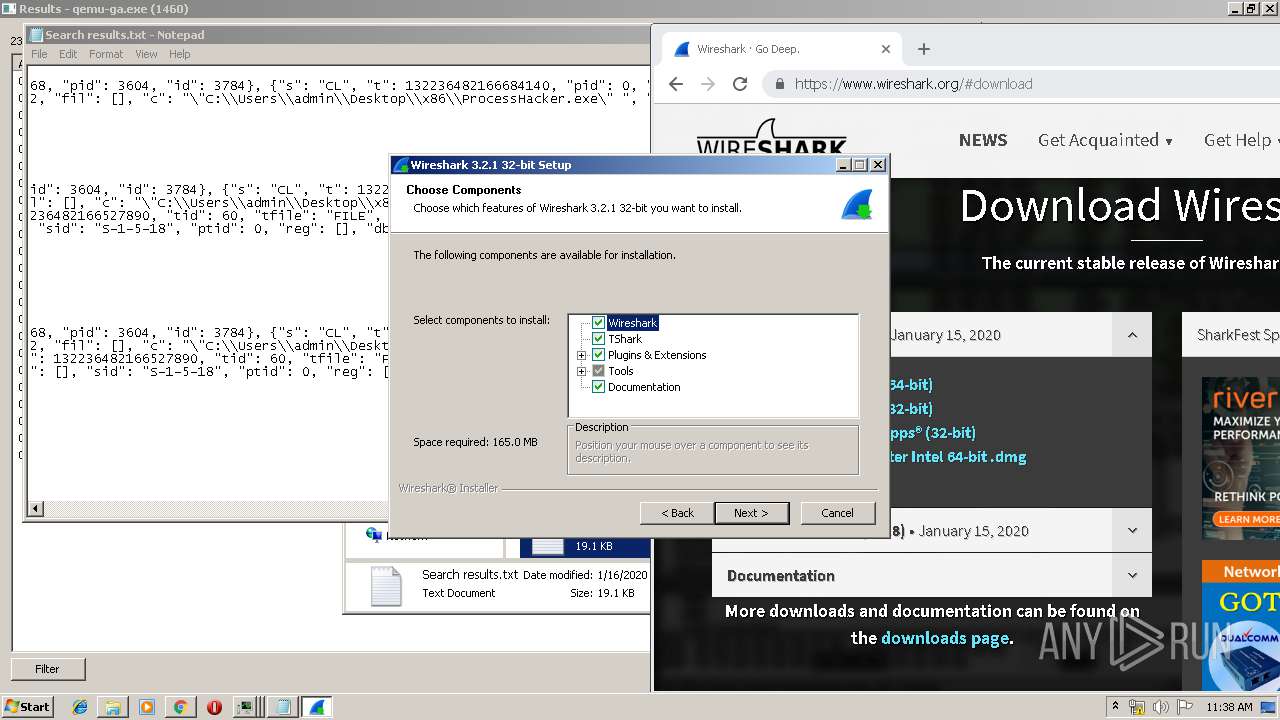Click inside the Notepad text area

coord(338,285)
